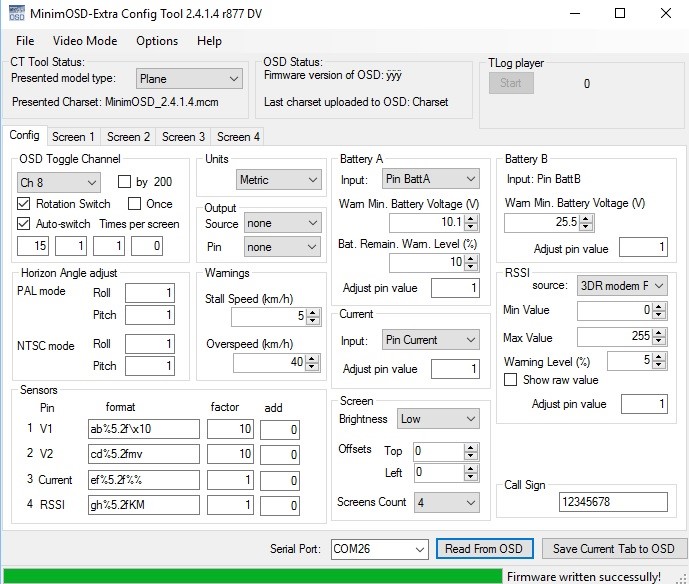Viewport: 689px width, 584px height.
Task: Click the Read From OSD button
Action: (x=484, y=549)
